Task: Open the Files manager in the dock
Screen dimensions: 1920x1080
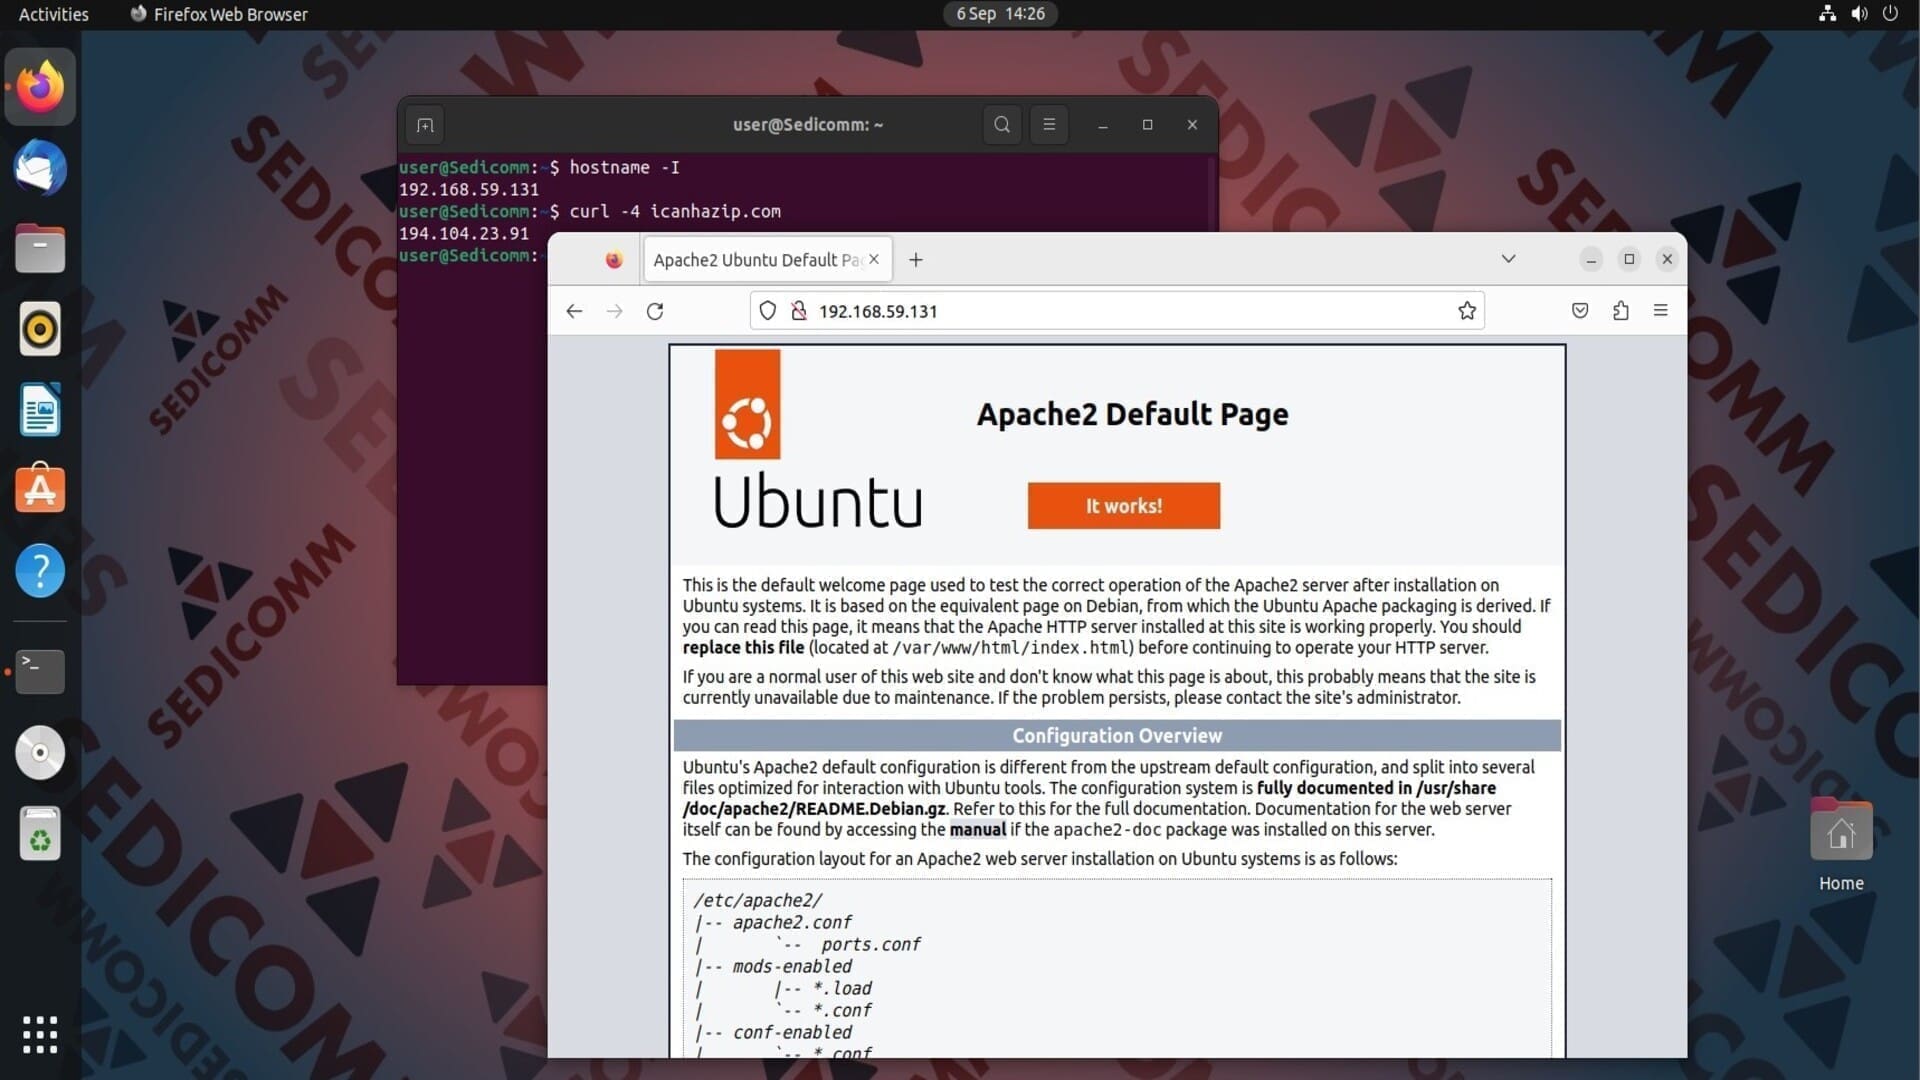Action: (40, 248)
